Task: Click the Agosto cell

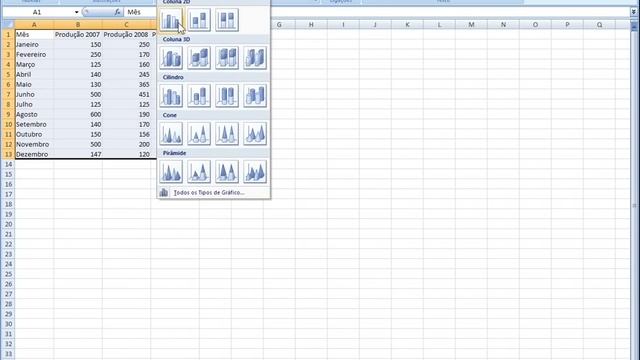Action: 34,114
